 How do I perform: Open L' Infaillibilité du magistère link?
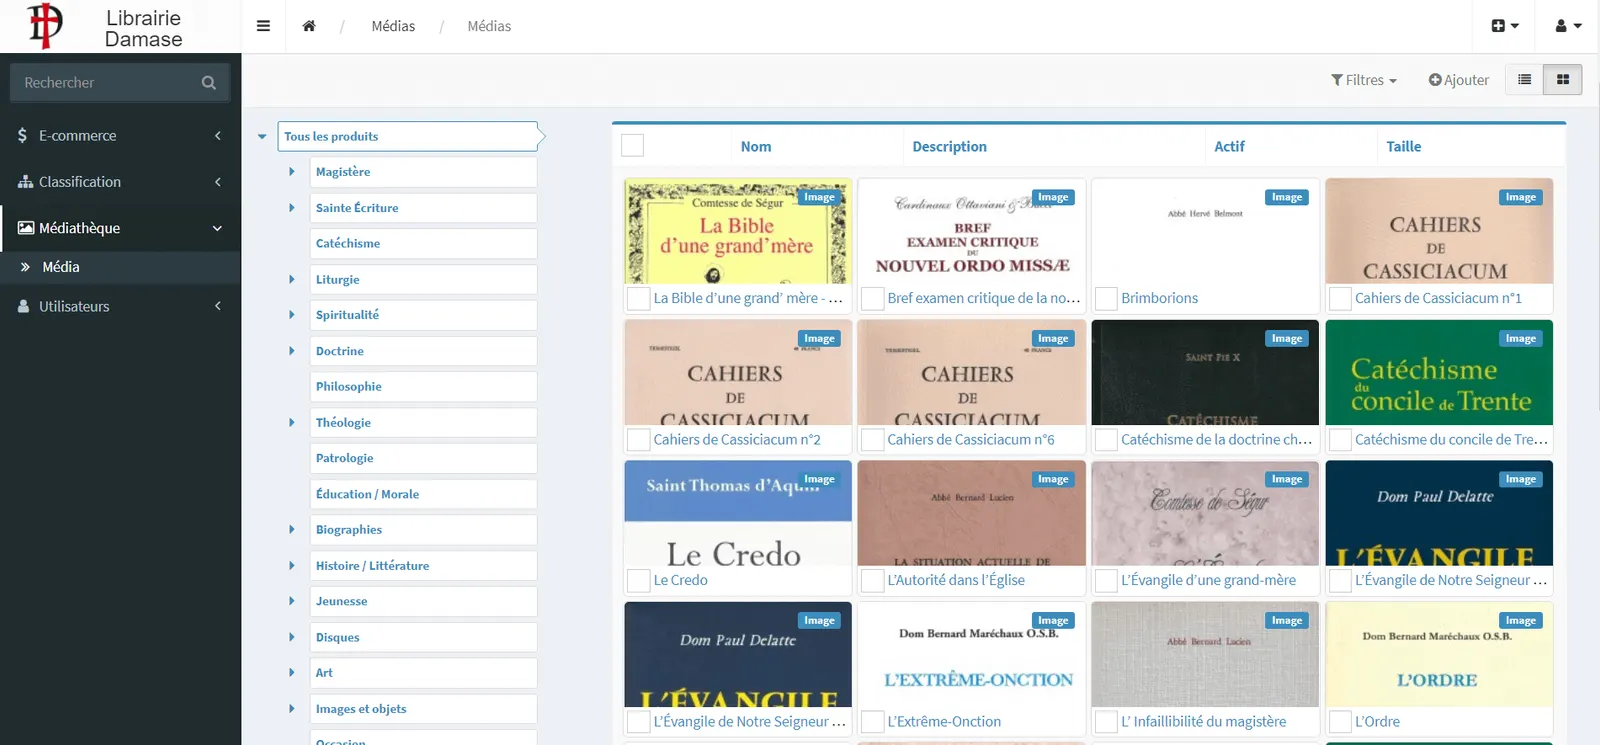click(x=1204, y=721)
